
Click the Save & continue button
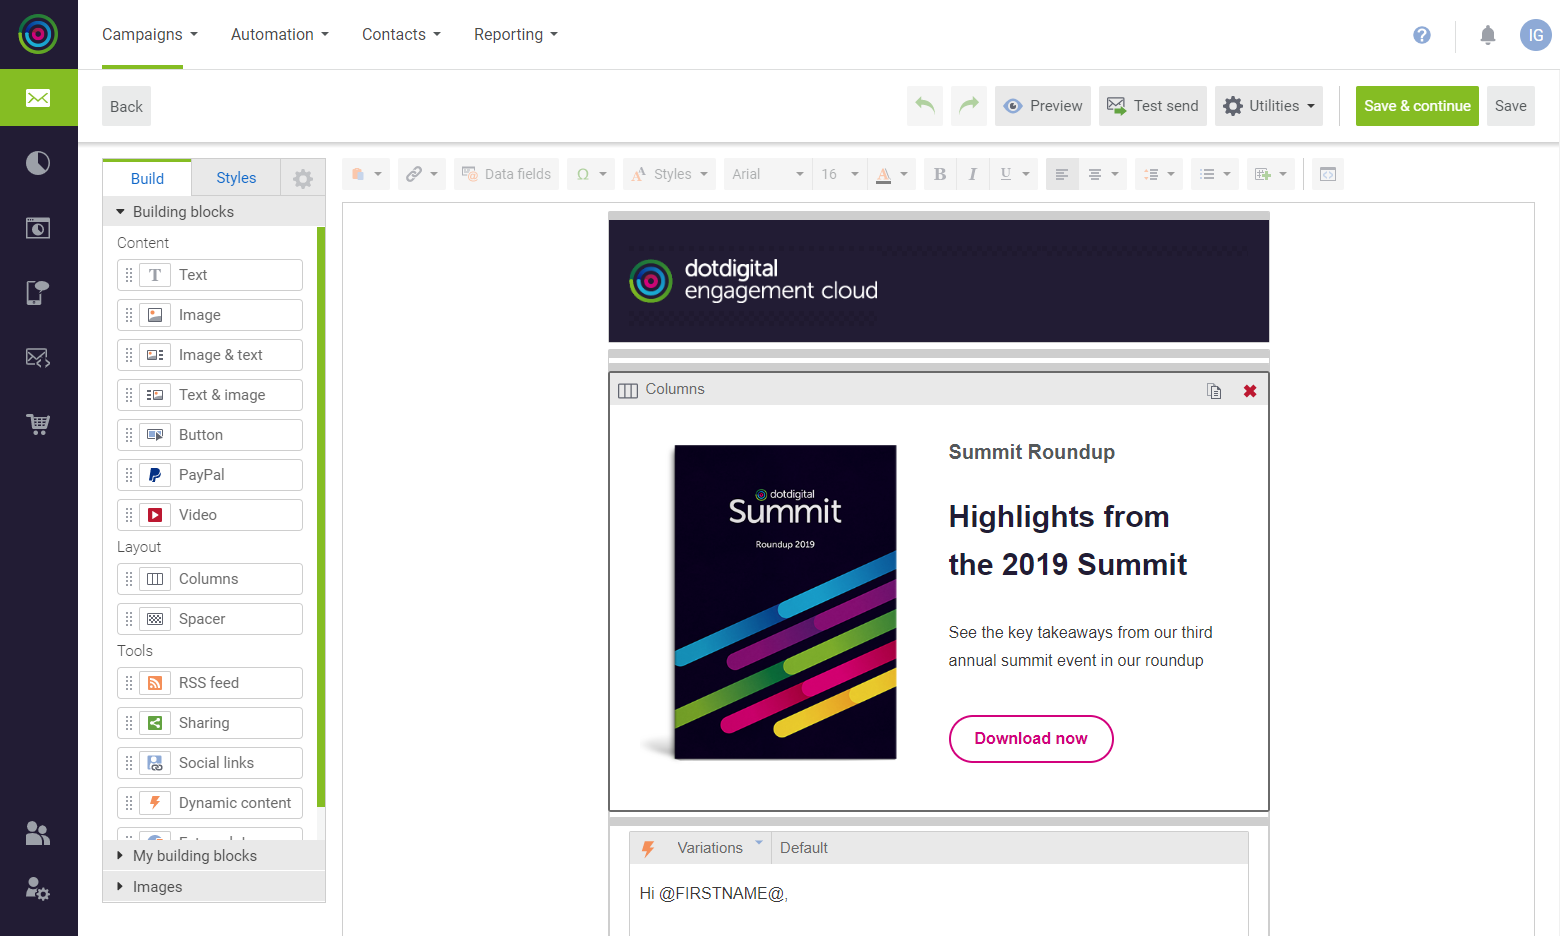(1417, 105)
